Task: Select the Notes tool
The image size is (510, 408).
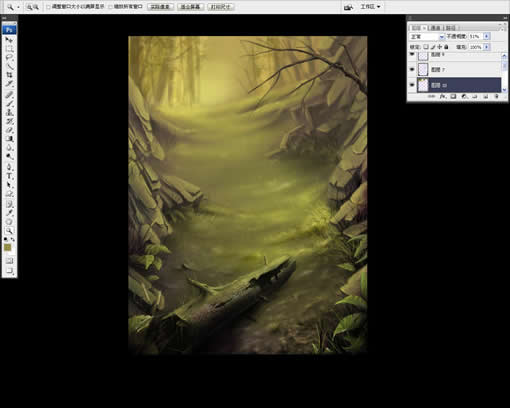Action: point(9,204)
